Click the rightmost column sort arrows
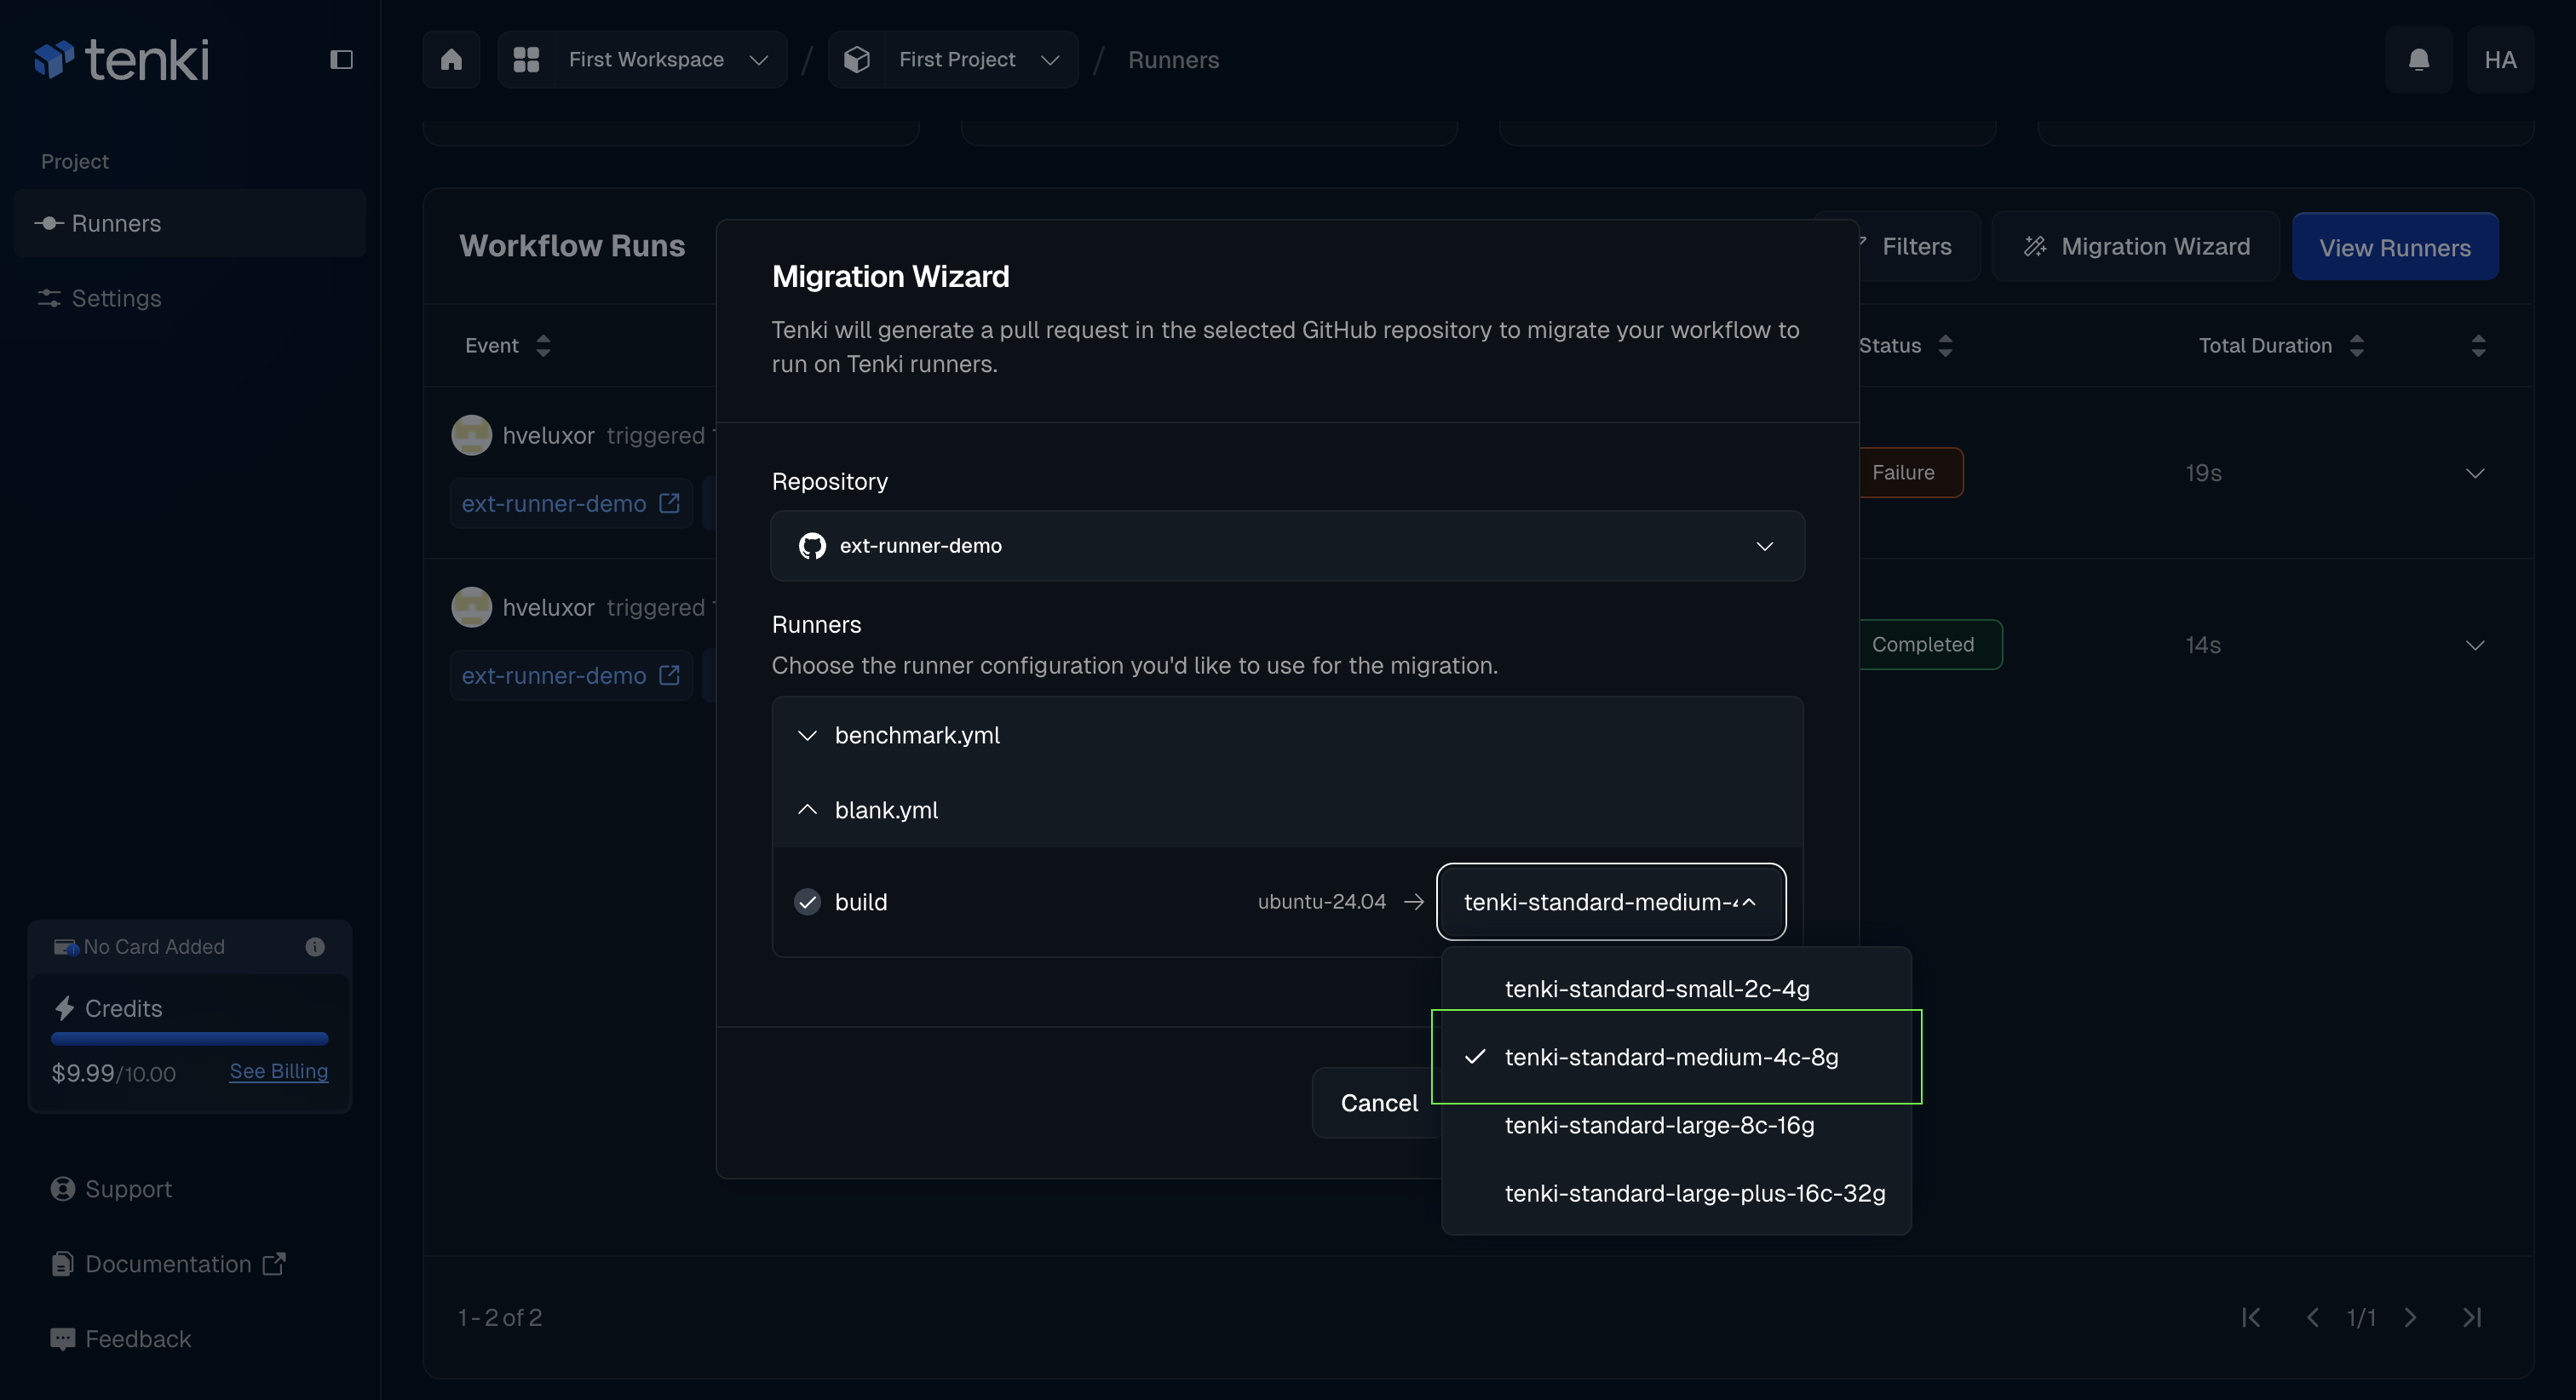Viewport: 2576px width, 1400px height. tap(2478, 345)
